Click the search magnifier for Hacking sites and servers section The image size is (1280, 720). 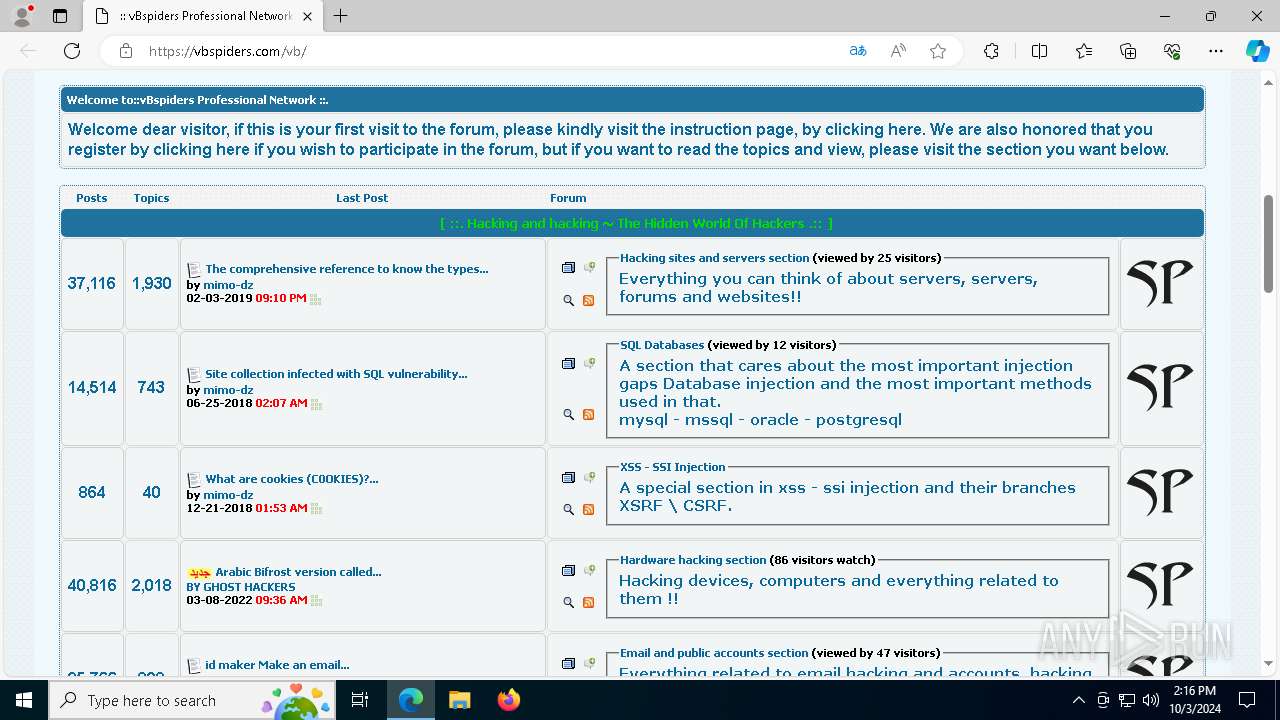tap(569, 300)
